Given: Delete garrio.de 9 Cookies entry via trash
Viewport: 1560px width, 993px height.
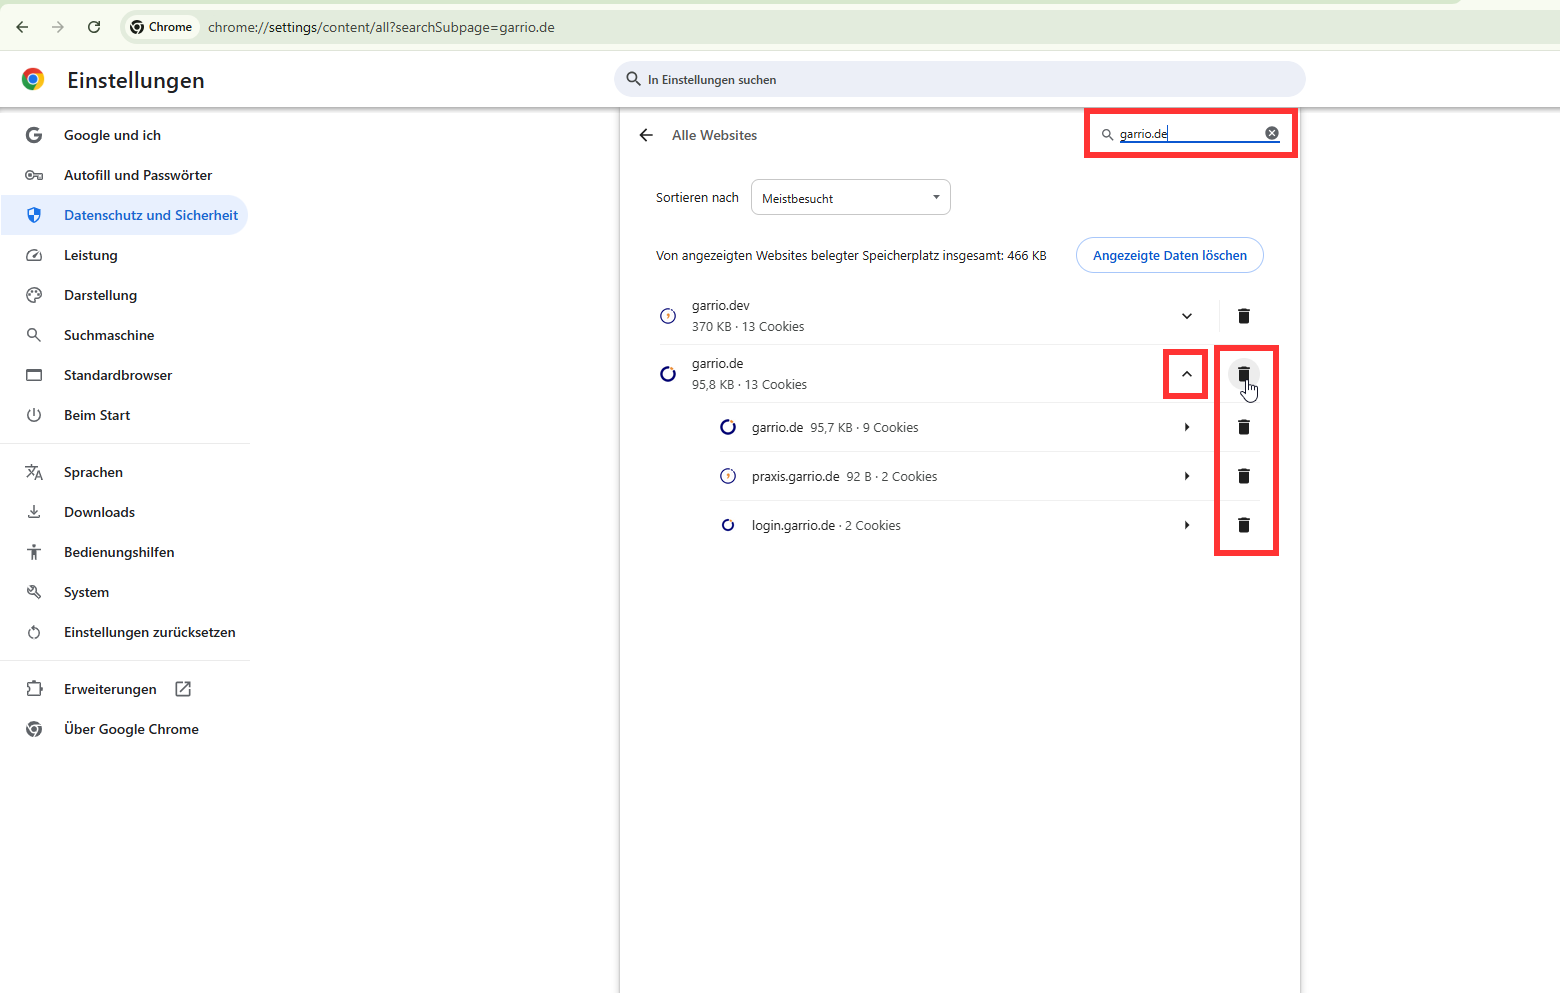Looking at the screenshot, I should coord(1244,427).
